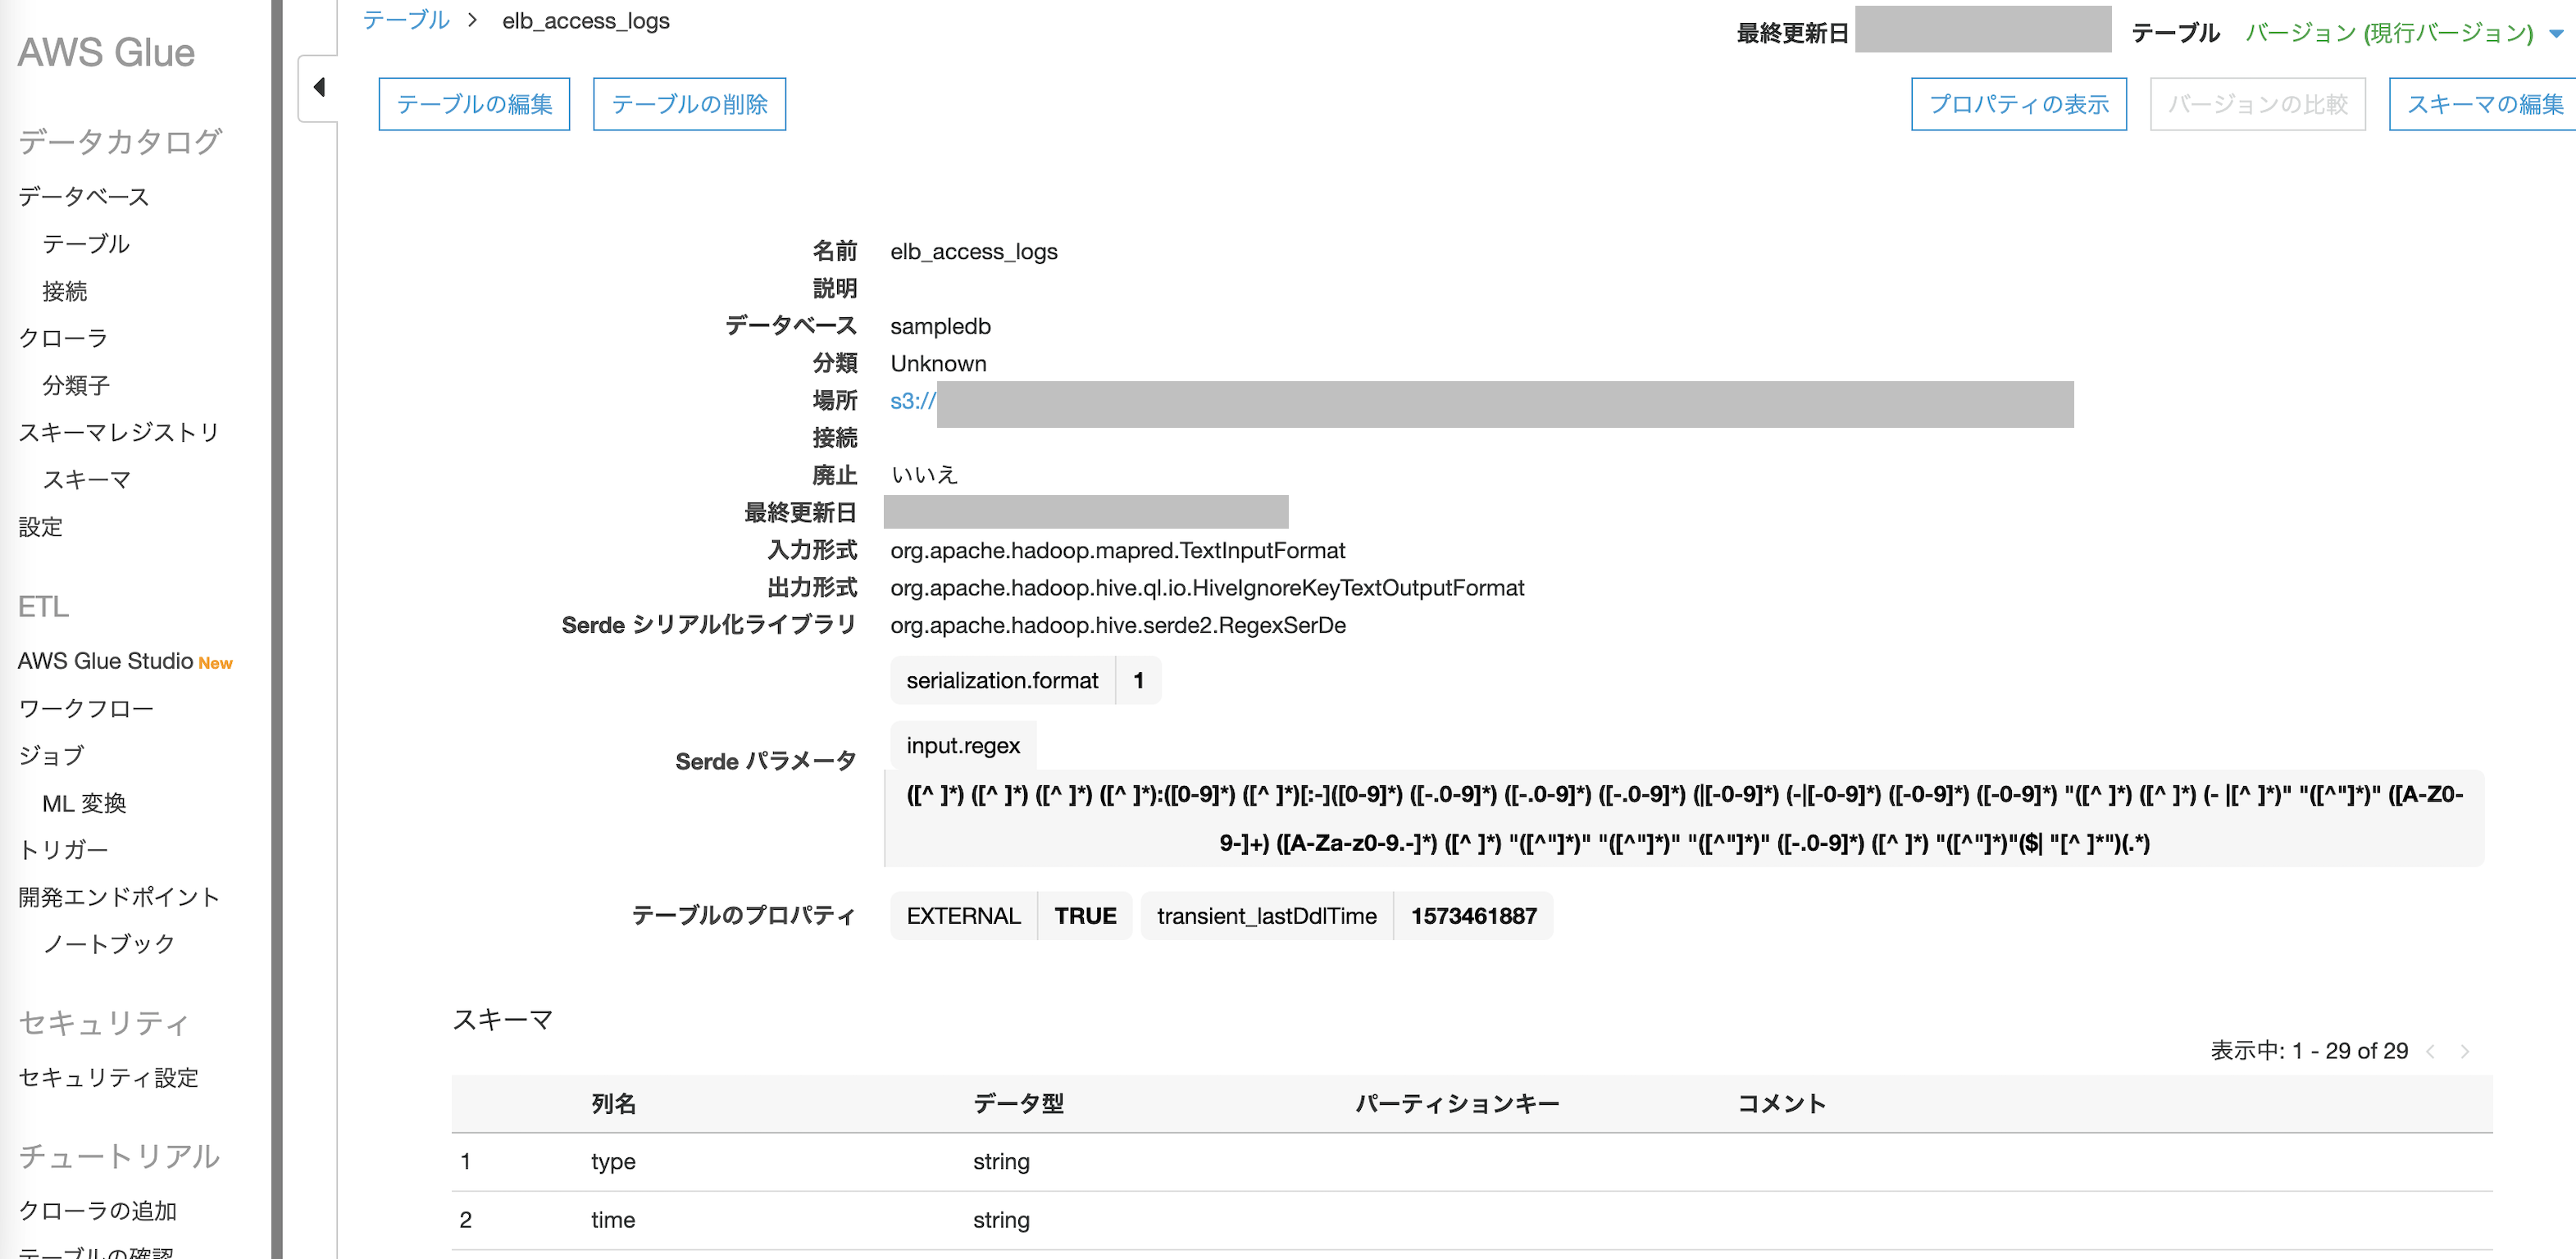Image resolution: width=2576 pixels, height=1259 pixels.
Task: Select the type row in the schema table
Action: pos(613,1161)
